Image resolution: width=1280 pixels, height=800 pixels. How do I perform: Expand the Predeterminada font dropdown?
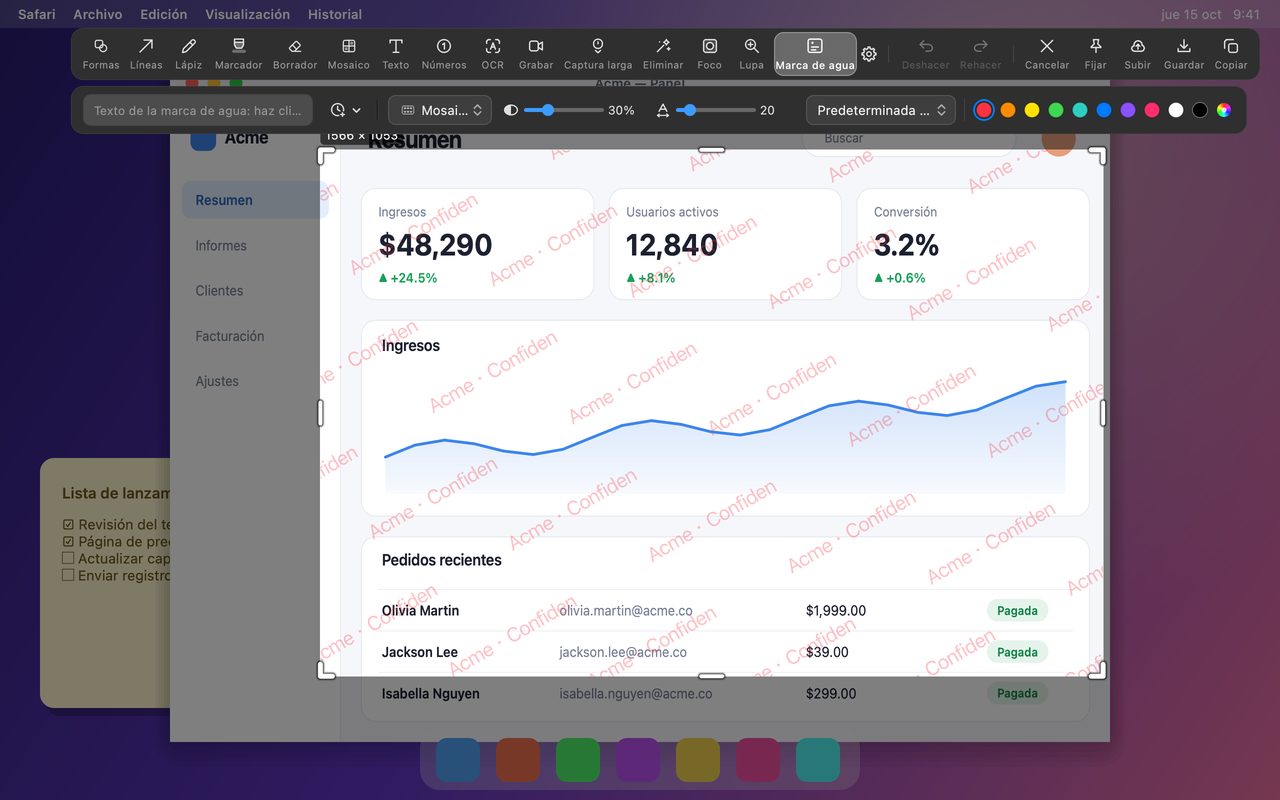(x=881, y=110)
